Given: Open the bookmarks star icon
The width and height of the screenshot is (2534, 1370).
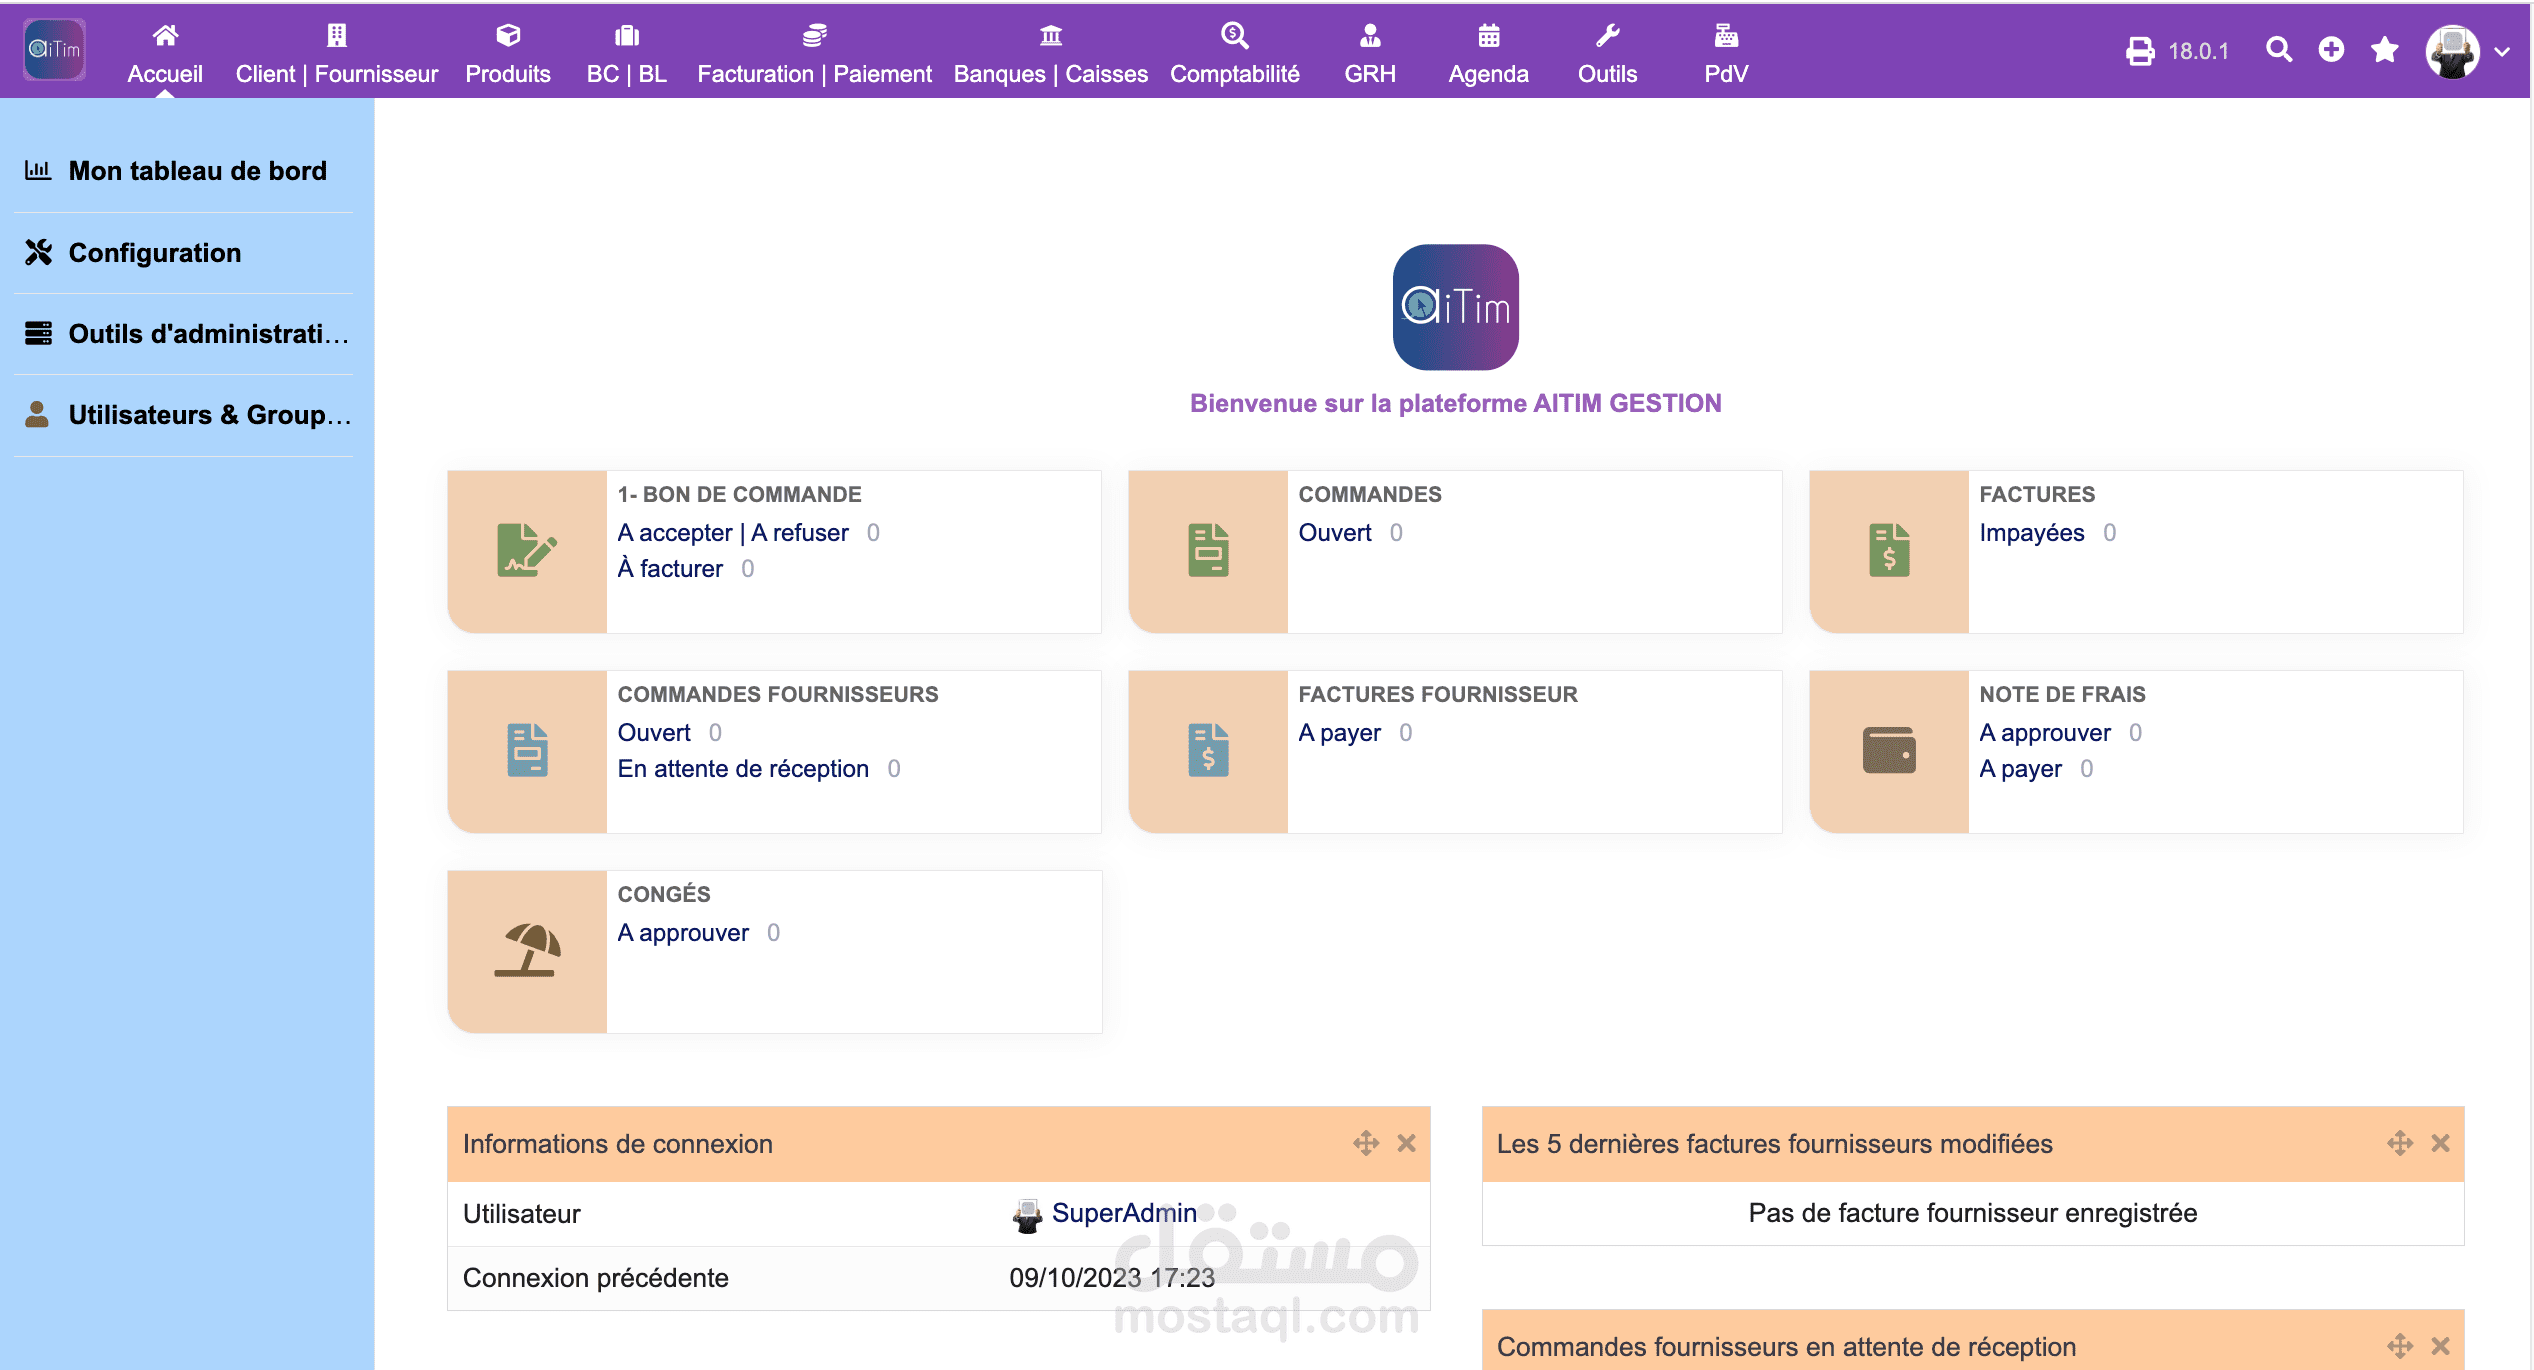Looking at the screenshot, I should coord(2385,49).
